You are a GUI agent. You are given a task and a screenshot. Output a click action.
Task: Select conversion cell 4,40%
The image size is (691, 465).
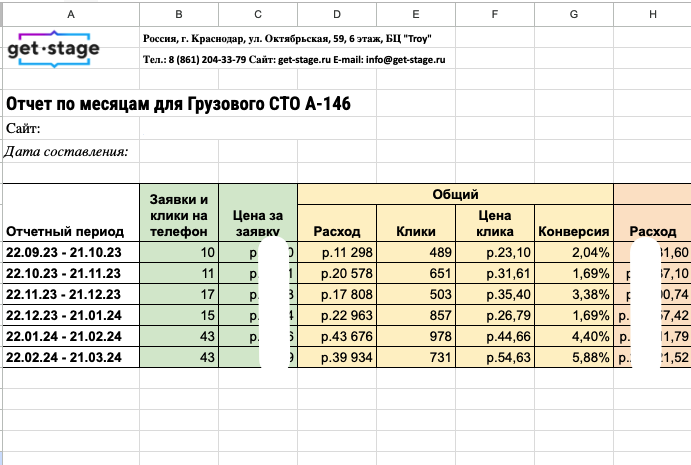(574, 336)
